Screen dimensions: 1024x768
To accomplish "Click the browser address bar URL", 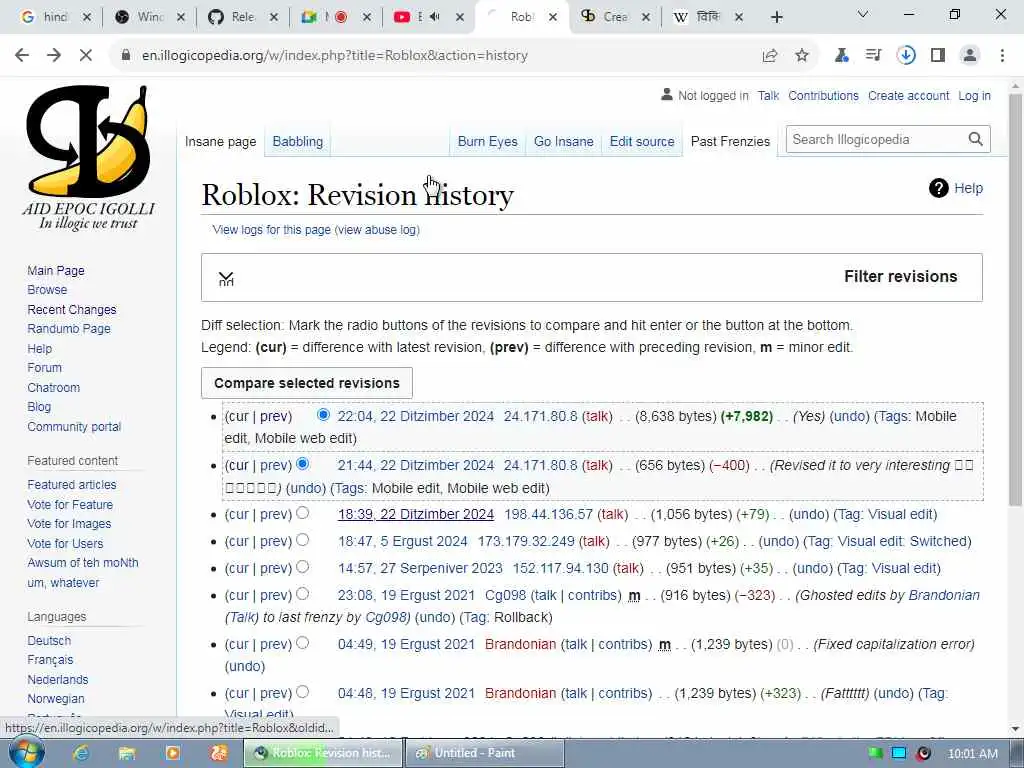I will [335, 56].
